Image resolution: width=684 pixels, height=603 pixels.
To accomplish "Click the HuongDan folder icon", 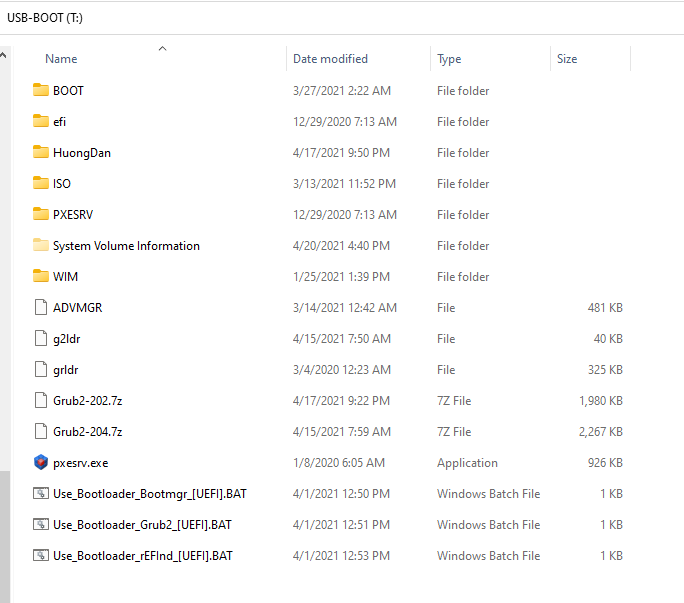I will (41, 152).
